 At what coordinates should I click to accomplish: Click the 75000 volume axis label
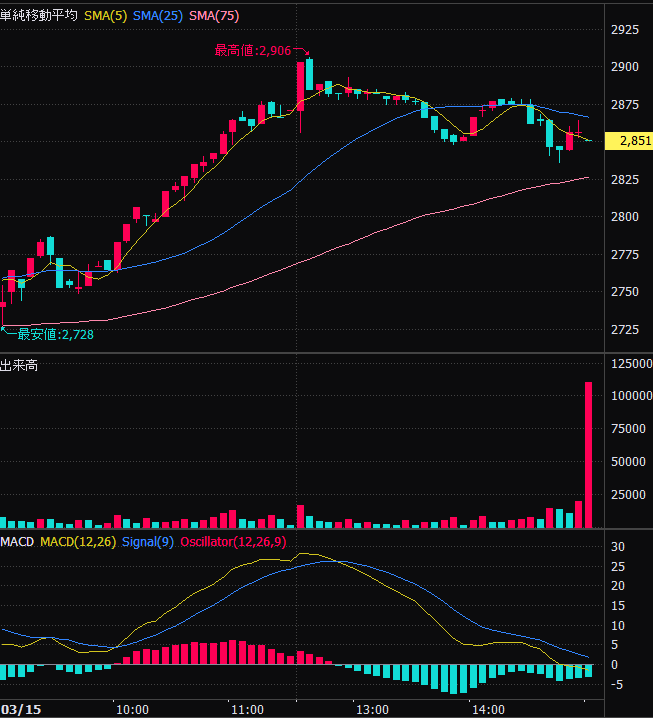pyautogui.click(x=628, y=429)
